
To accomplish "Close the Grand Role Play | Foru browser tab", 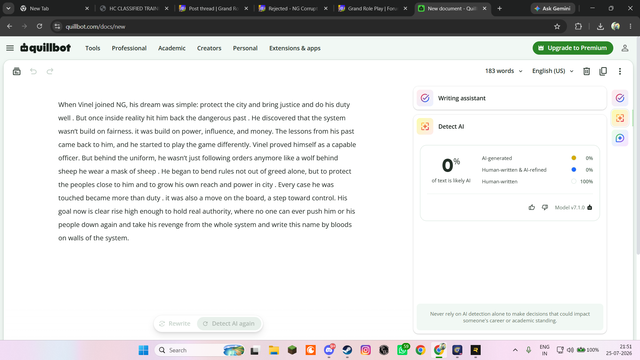I will click(405, 8).
